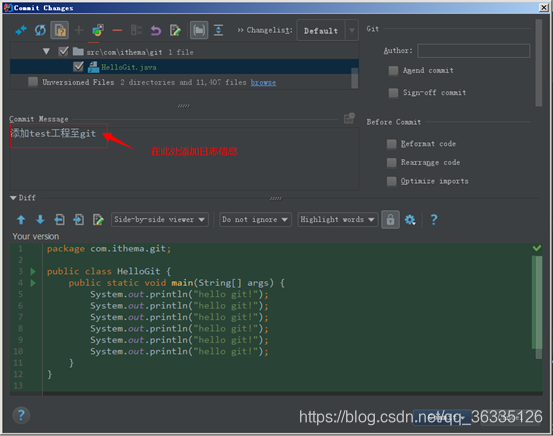Click the 'public class HelloGit {' line
The image size is (553, 436).
click(x=109, y=272)
